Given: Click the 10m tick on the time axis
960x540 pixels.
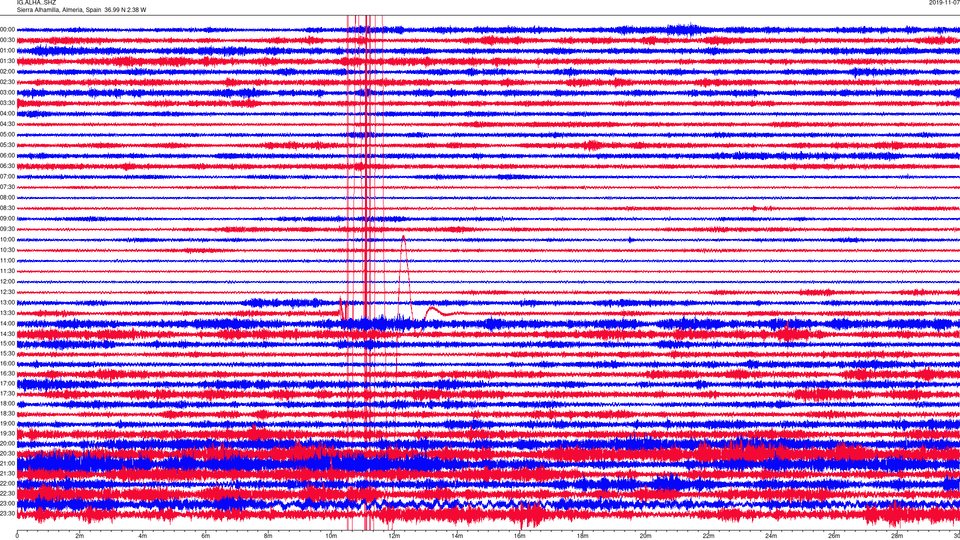Looking at the screenshot, I should tap(331, 536).
